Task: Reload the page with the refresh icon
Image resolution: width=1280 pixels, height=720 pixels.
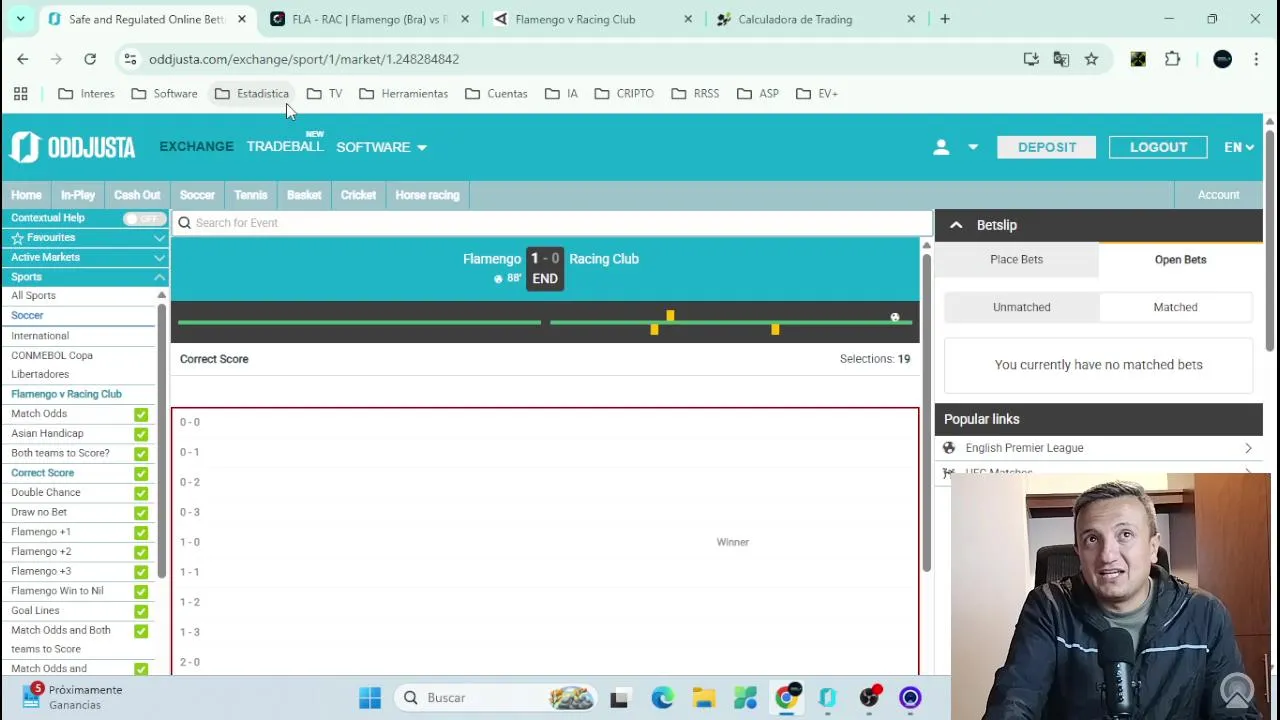Action: pyautogui.click(x=90, y=59)
